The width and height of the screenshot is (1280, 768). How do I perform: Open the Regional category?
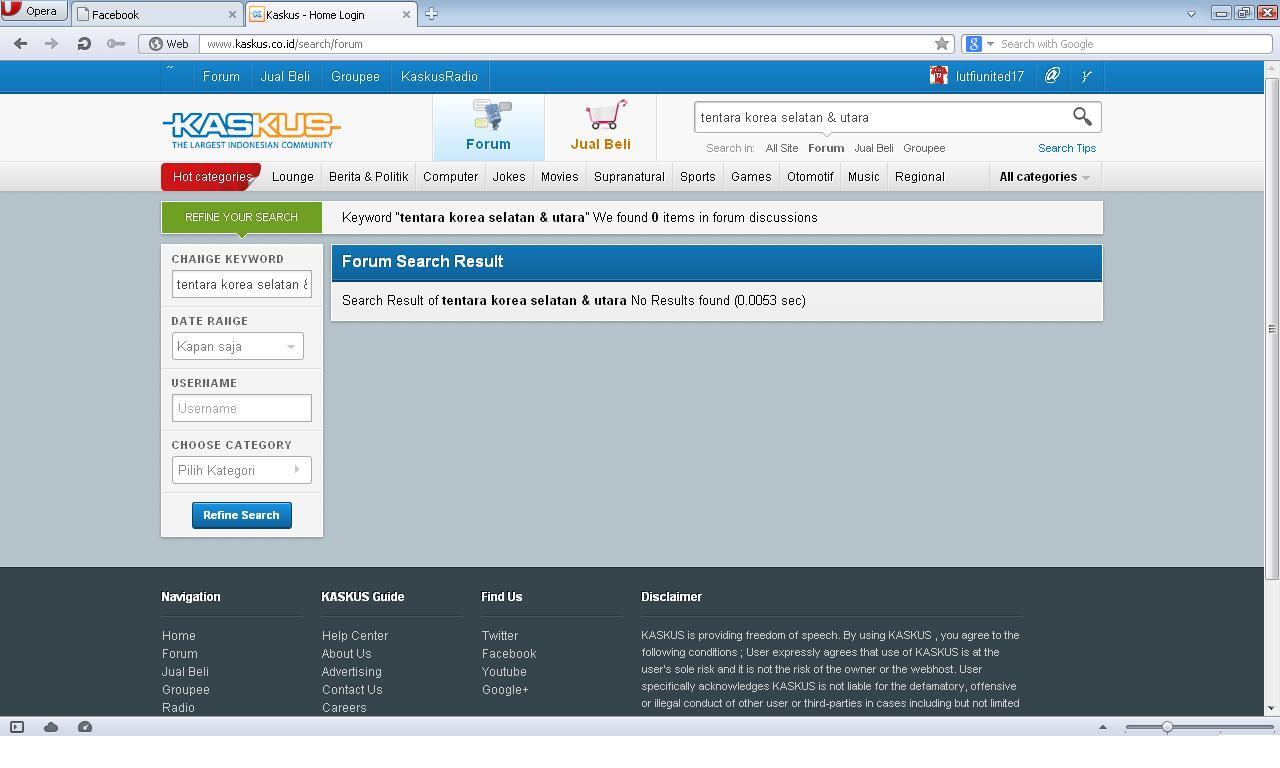click(919, 177)
